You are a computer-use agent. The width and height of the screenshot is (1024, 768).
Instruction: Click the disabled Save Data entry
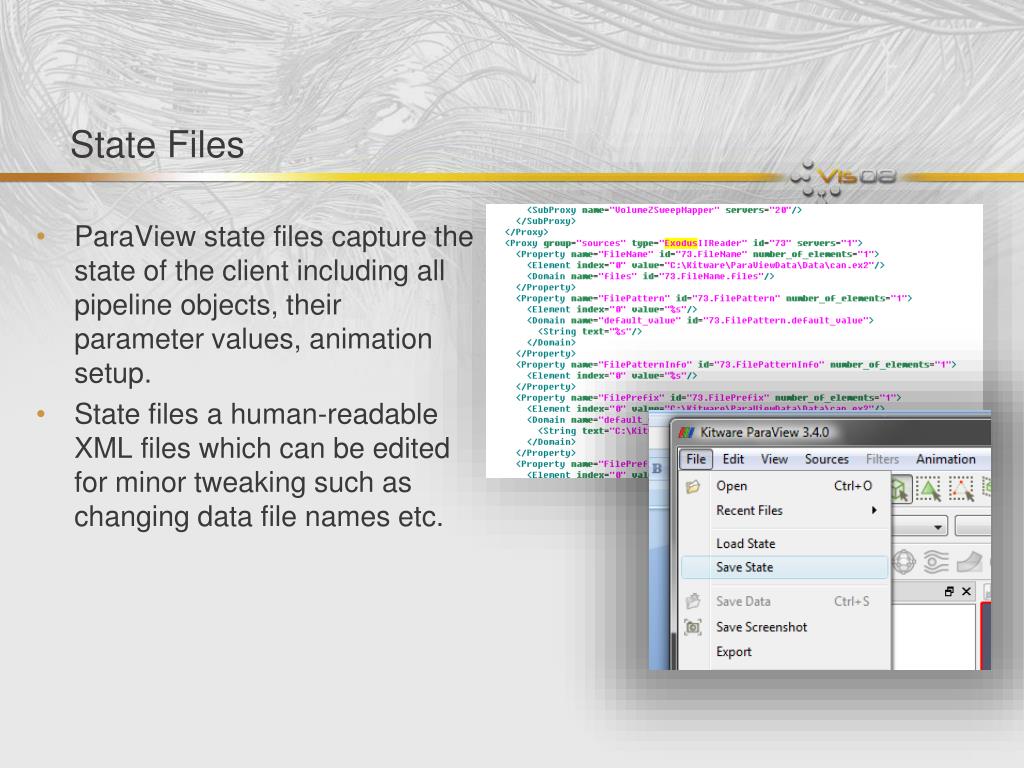(x=786, y=601)
